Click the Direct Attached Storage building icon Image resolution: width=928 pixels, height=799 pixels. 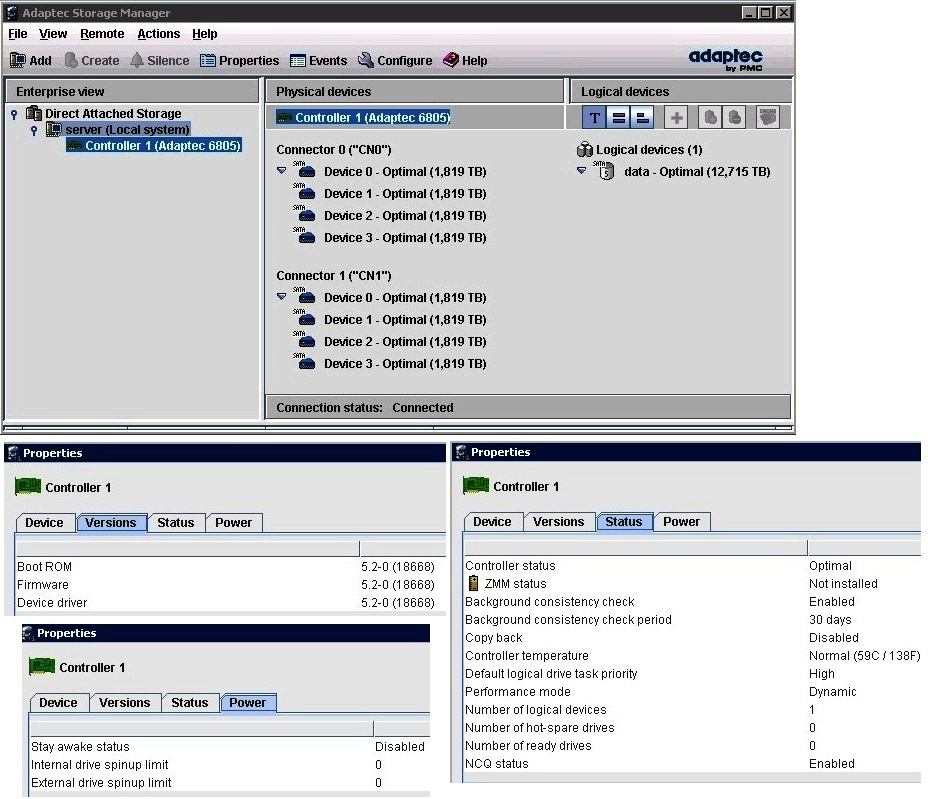pos(34,112)
